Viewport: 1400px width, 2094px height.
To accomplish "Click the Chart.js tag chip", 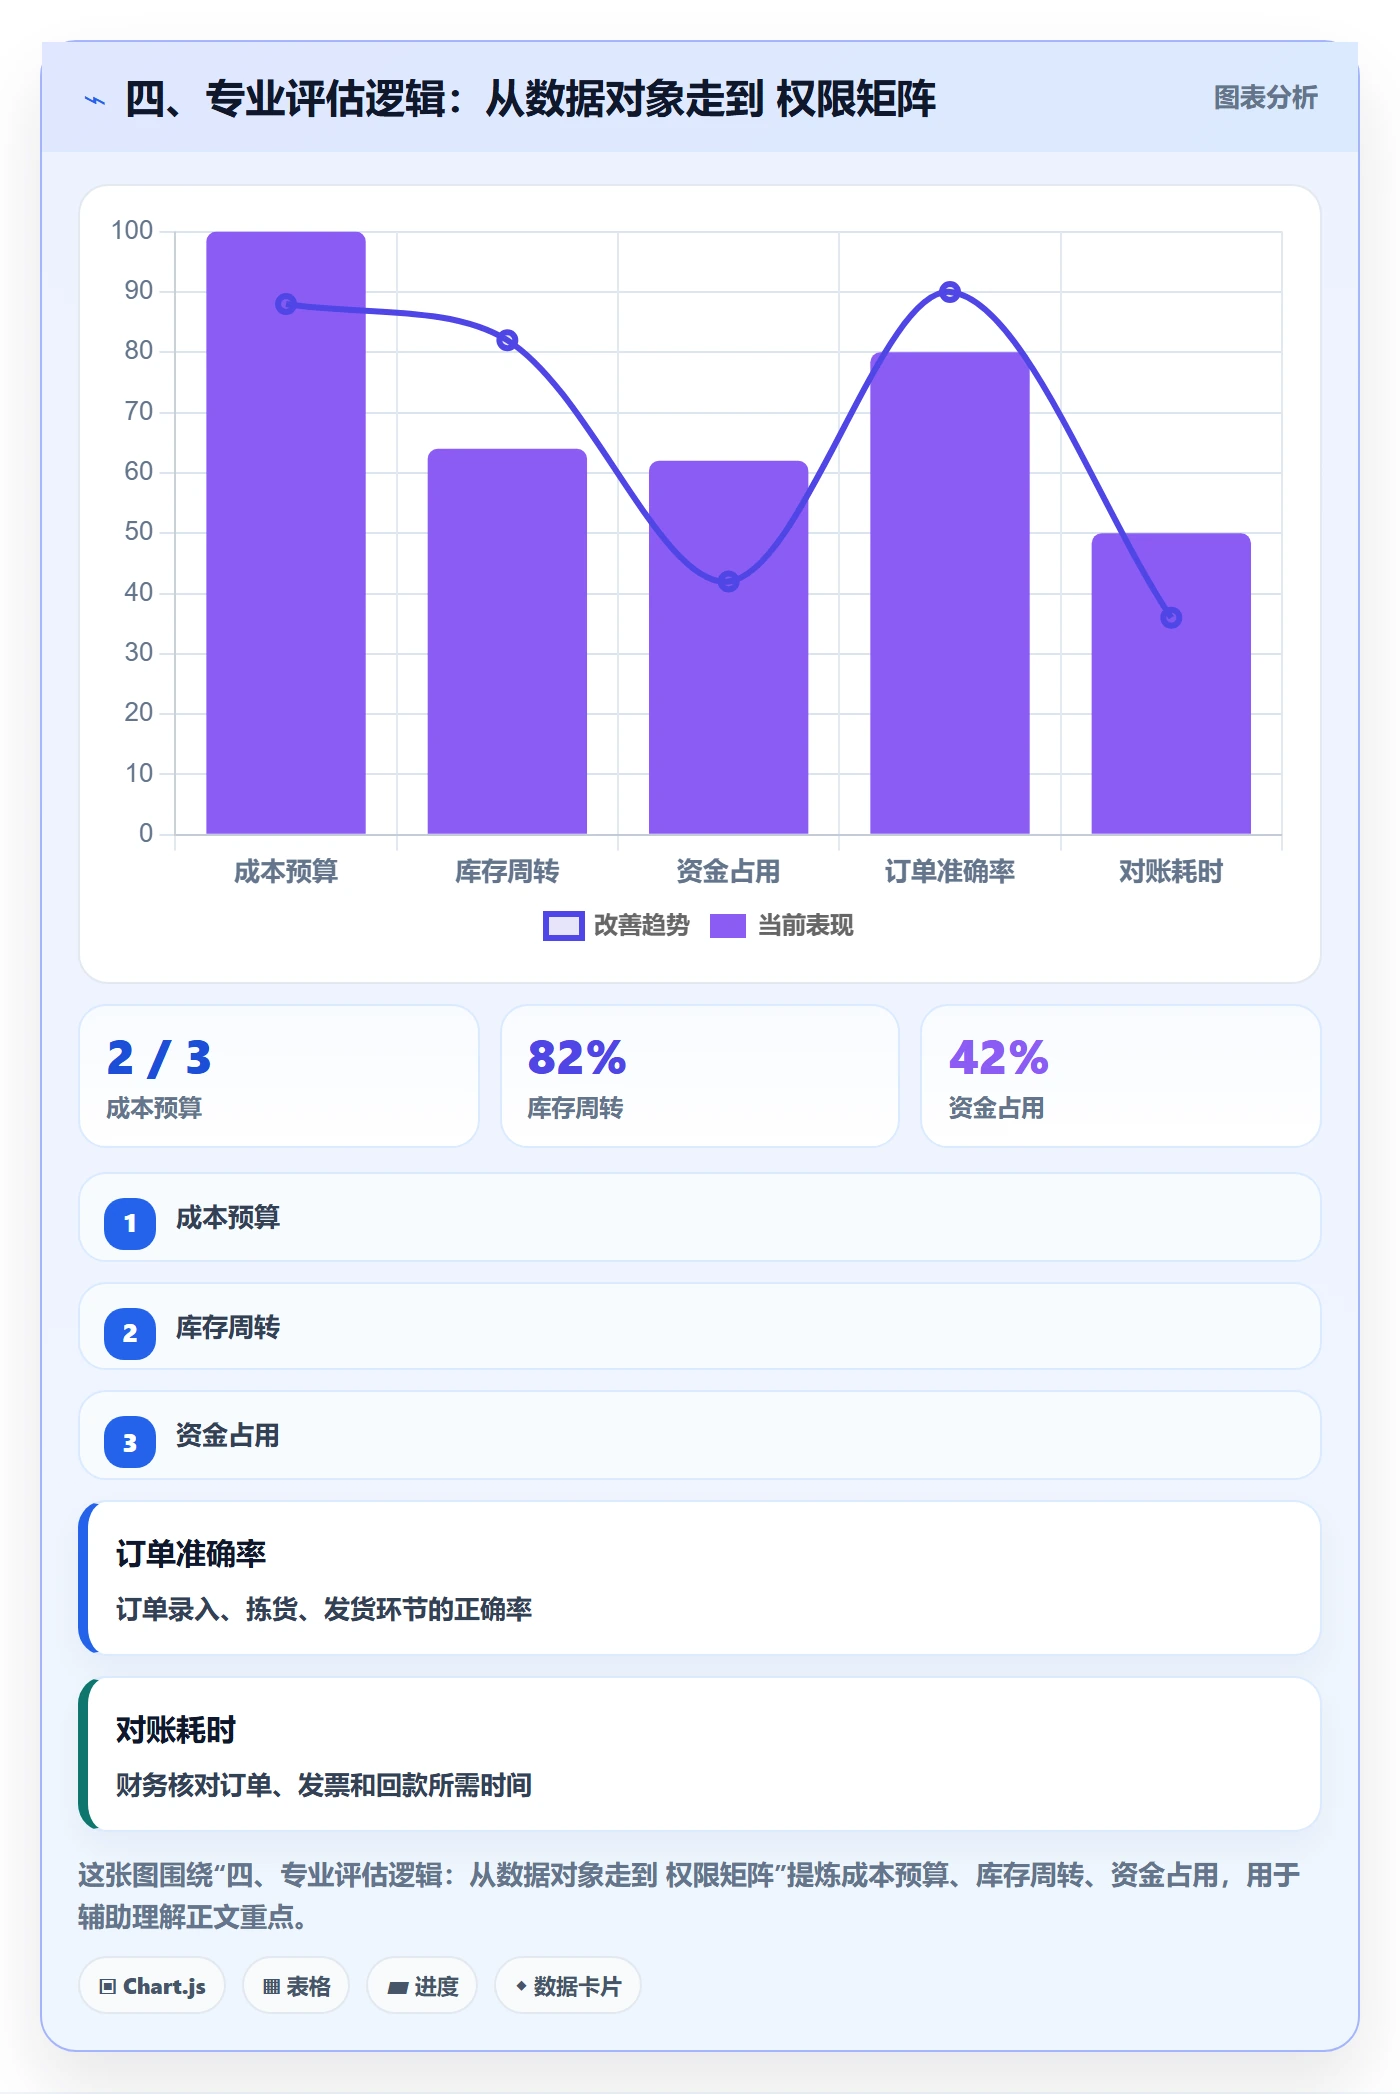I will [152, 1986].
